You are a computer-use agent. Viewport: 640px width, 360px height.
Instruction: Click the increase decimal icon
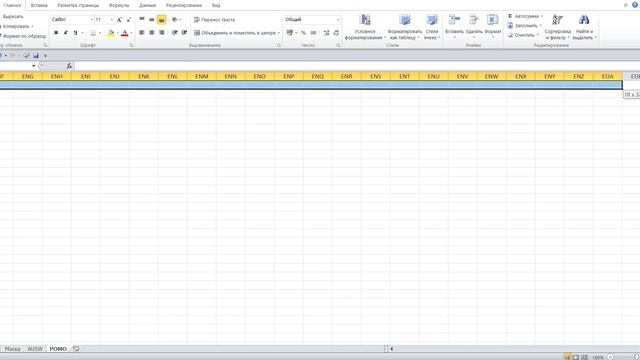(326, 33)
